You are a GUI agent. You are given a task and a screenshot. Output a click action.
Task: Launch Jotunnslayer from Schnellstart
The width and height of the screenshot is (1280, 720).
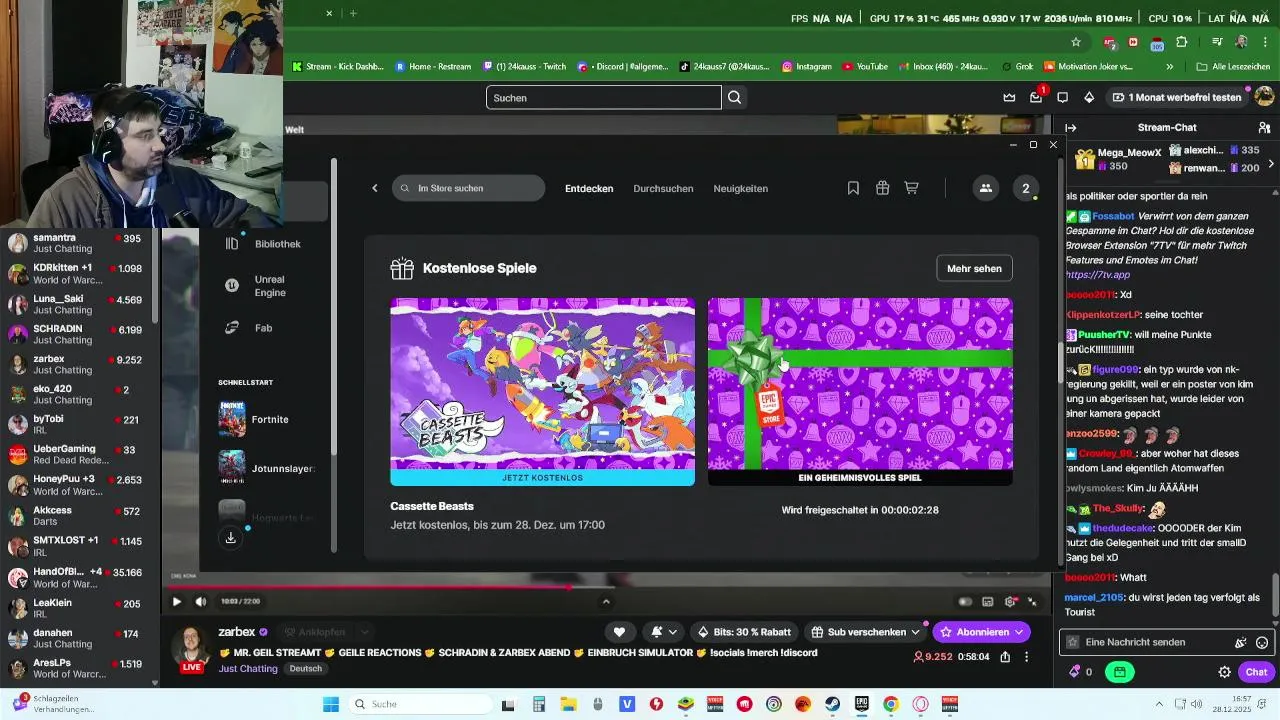[266, 468]
